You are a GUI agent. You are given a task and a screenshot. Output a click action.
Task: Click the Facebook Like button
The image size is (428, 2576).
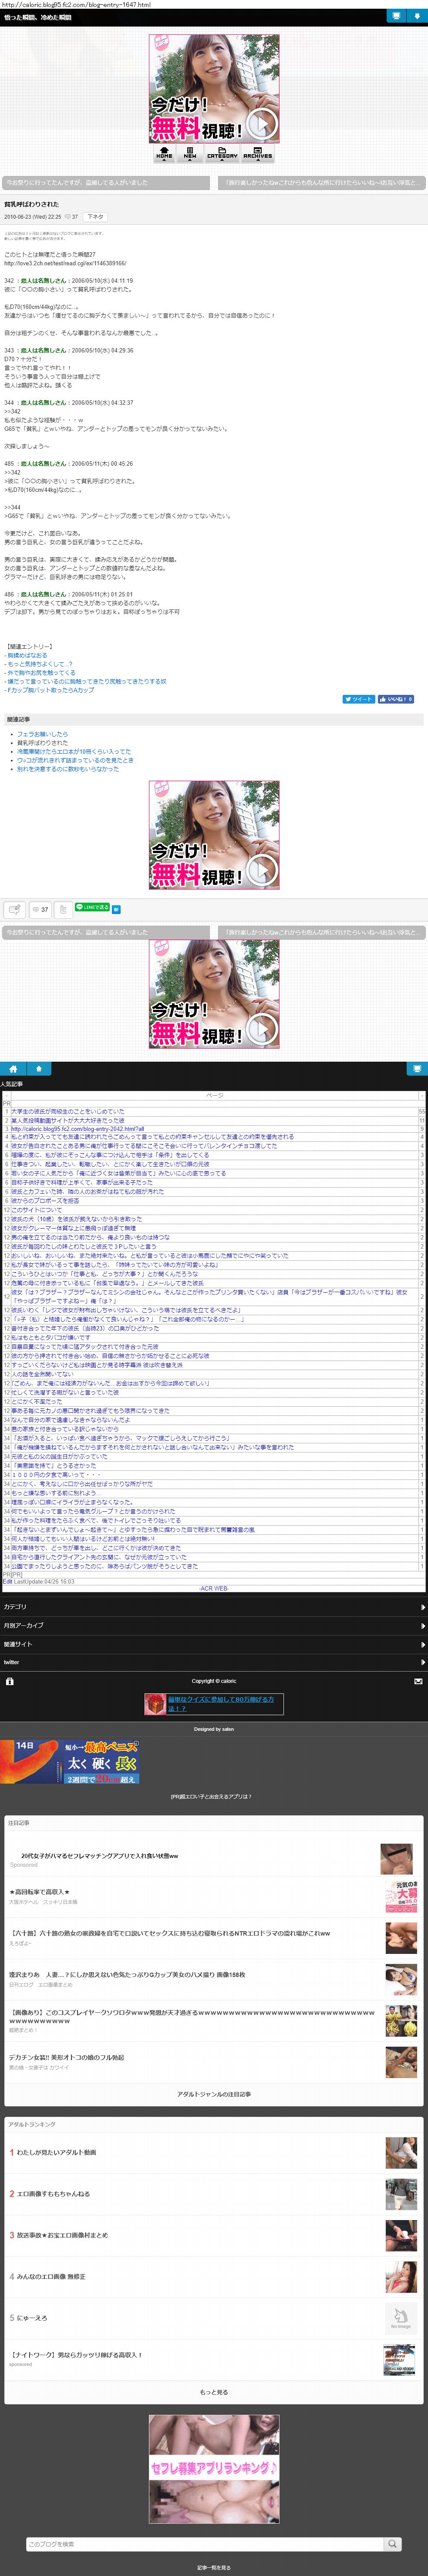[396, 699]
